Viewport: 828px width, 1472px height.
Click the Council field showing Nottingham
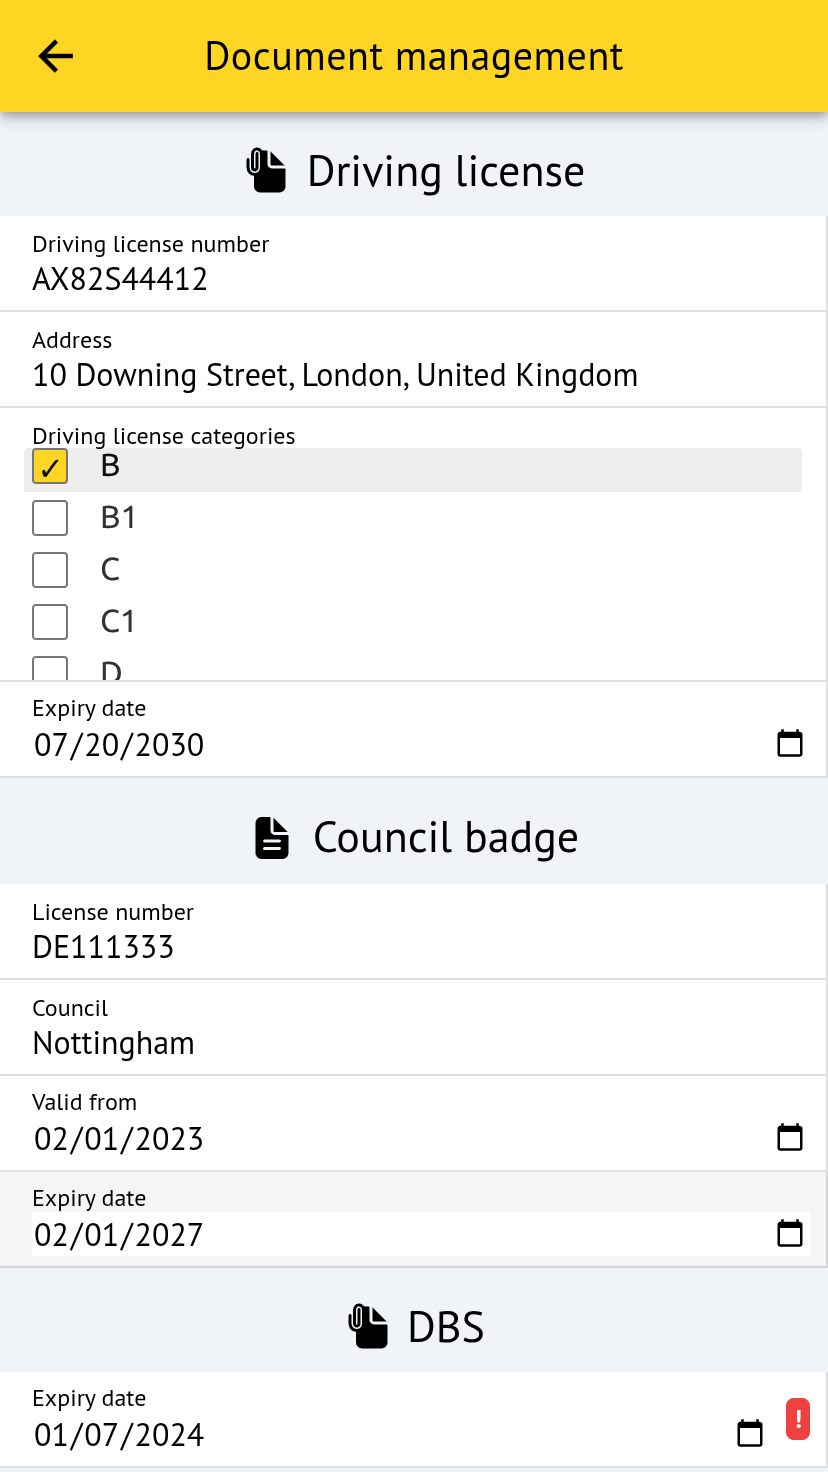(300, 1043)
